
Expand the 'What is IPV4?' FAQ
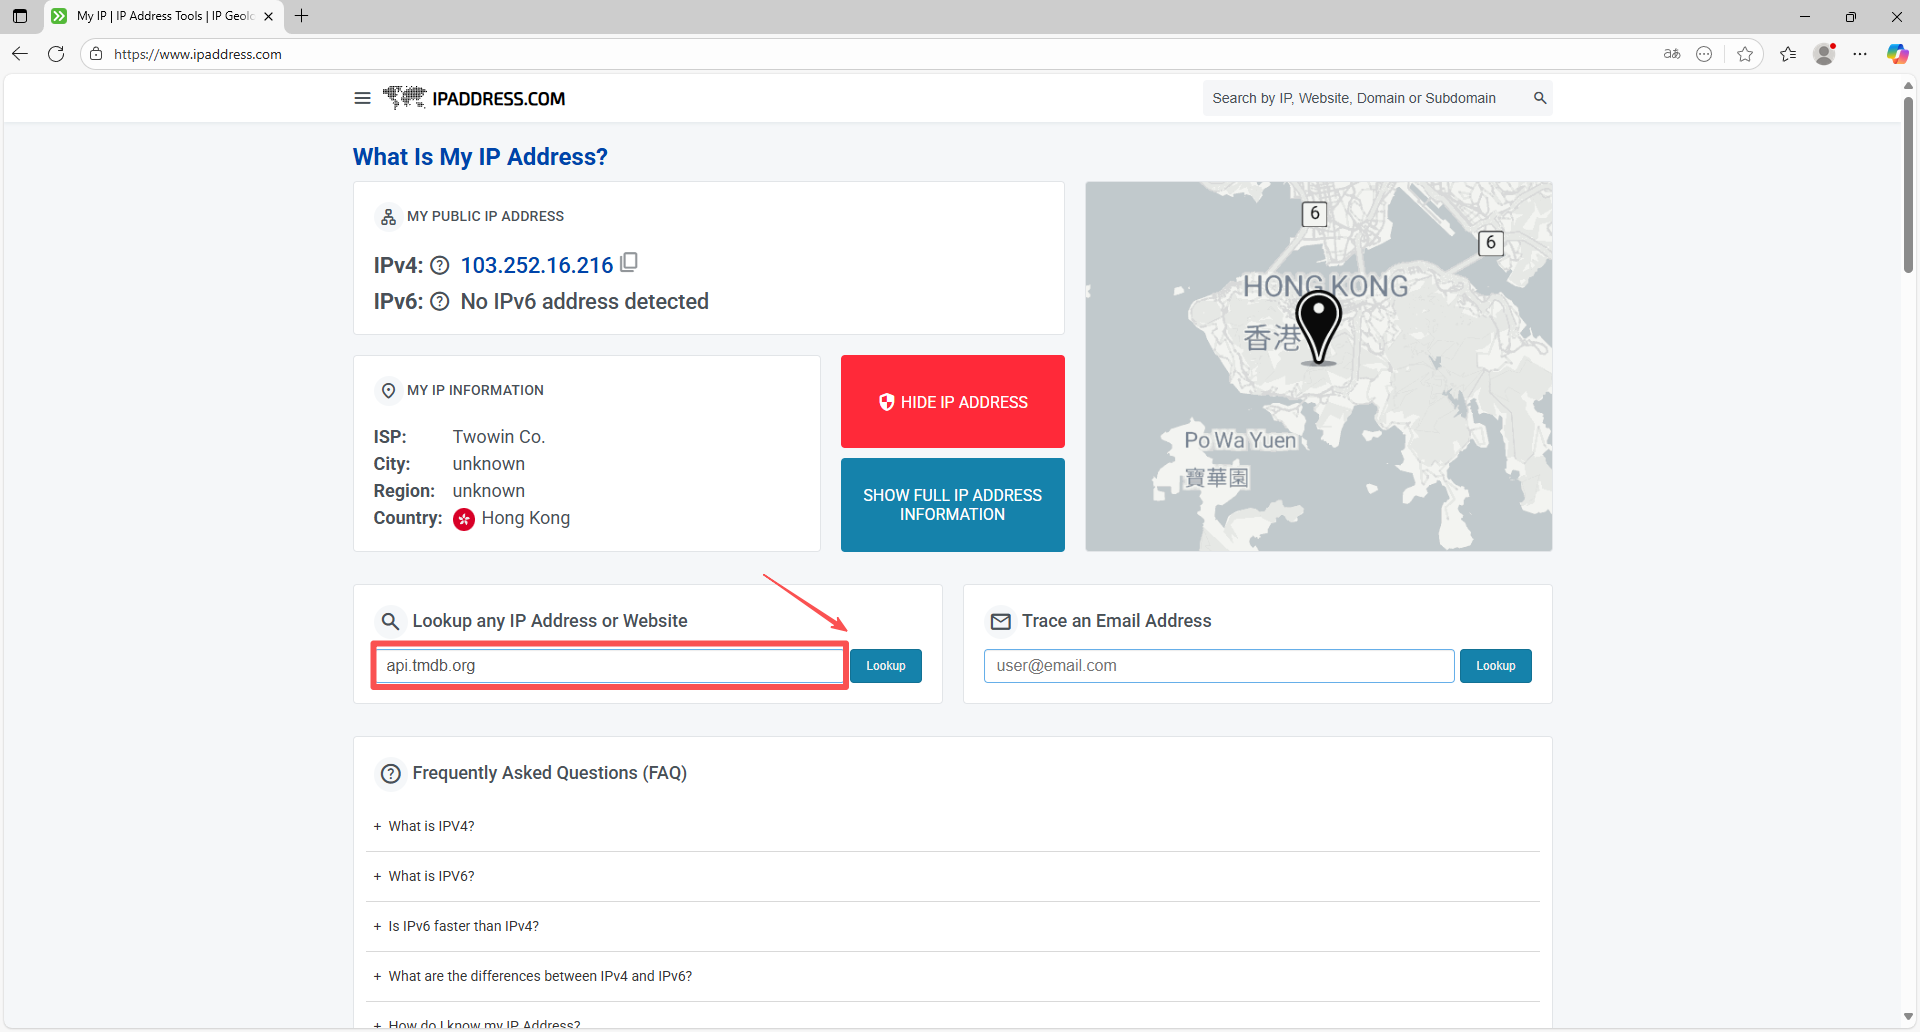point(952,826)
